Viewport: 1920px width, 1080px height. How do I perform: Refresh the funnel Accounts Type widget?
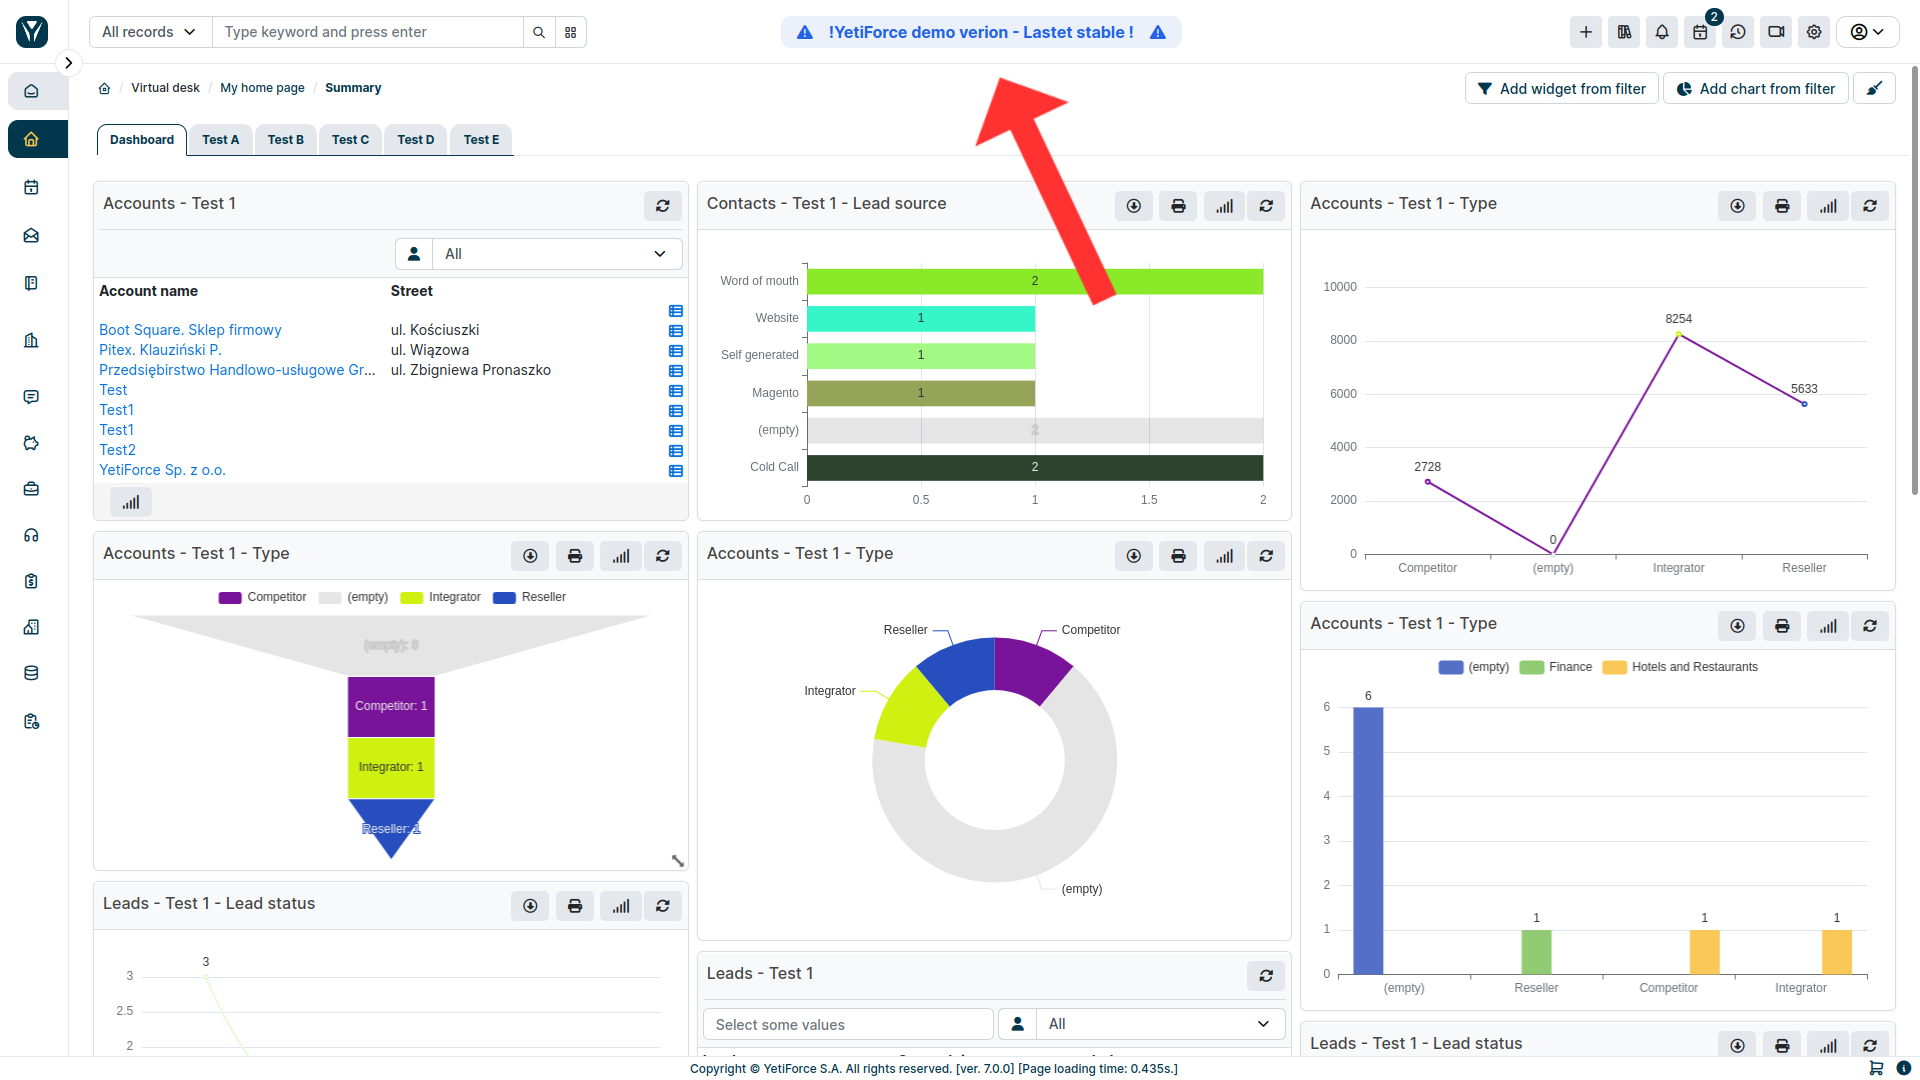663,556
